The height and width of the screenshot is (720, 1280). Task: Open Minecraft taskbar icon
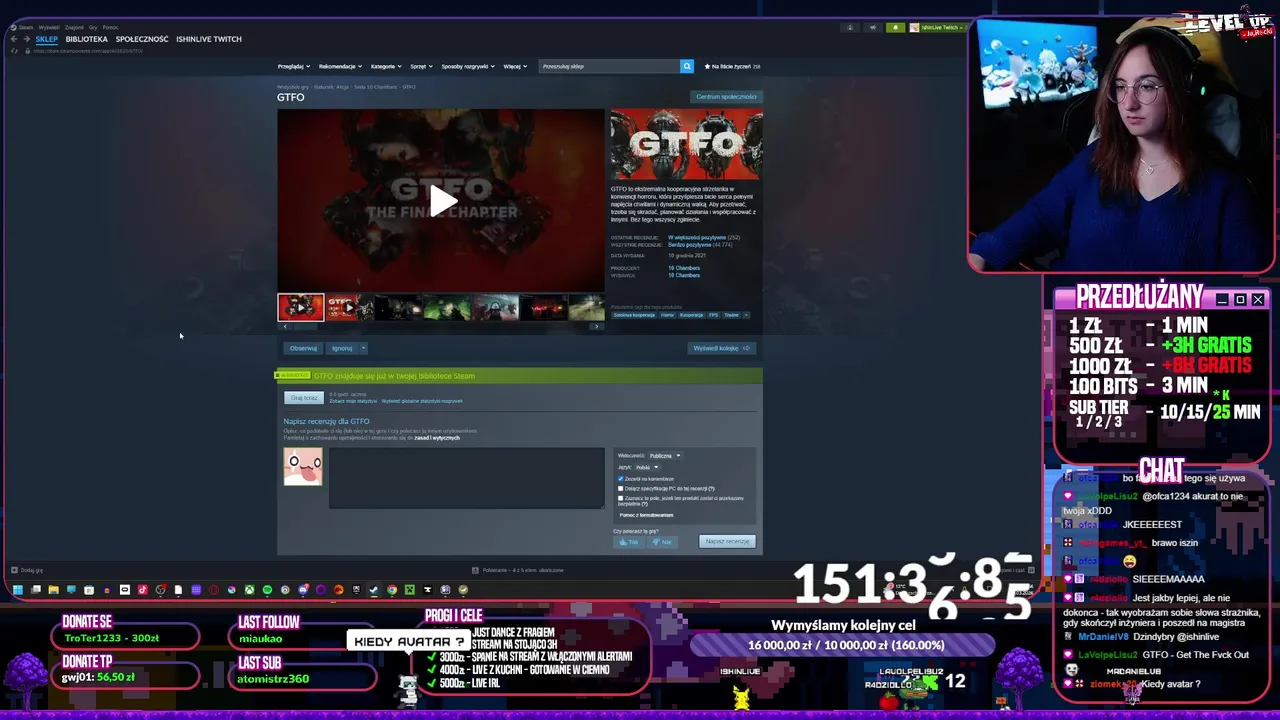[410, 590]
